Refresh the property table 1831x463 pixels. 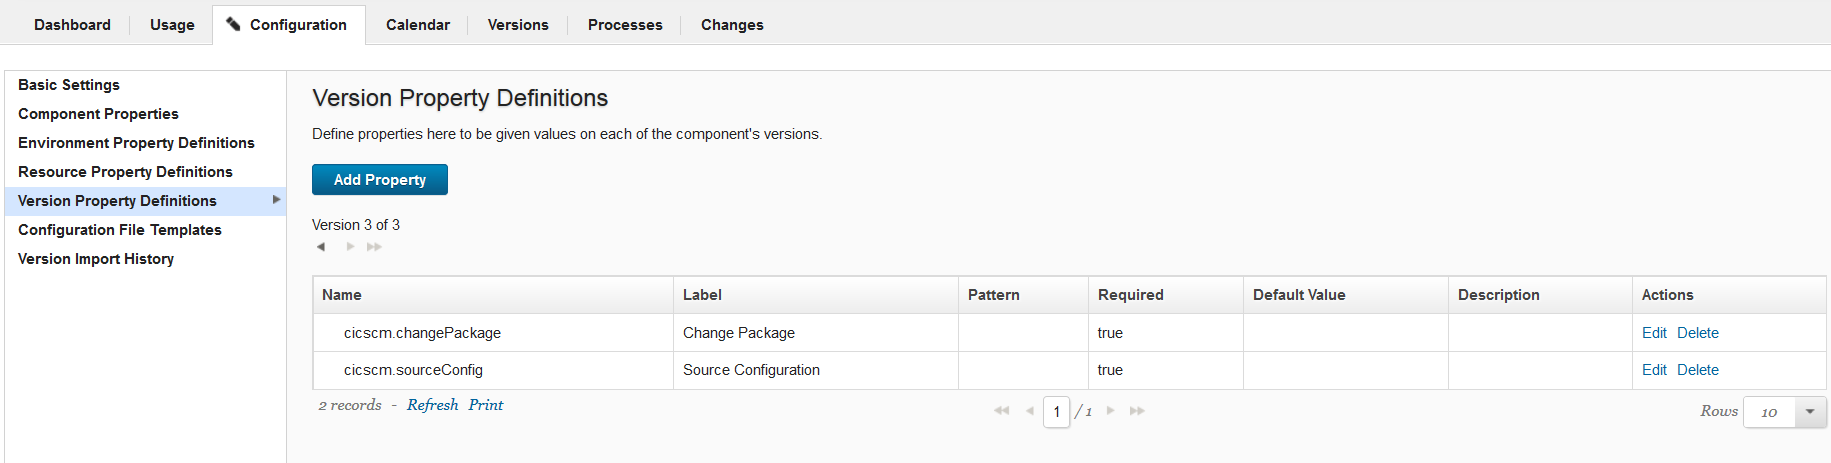coord(432,405)
